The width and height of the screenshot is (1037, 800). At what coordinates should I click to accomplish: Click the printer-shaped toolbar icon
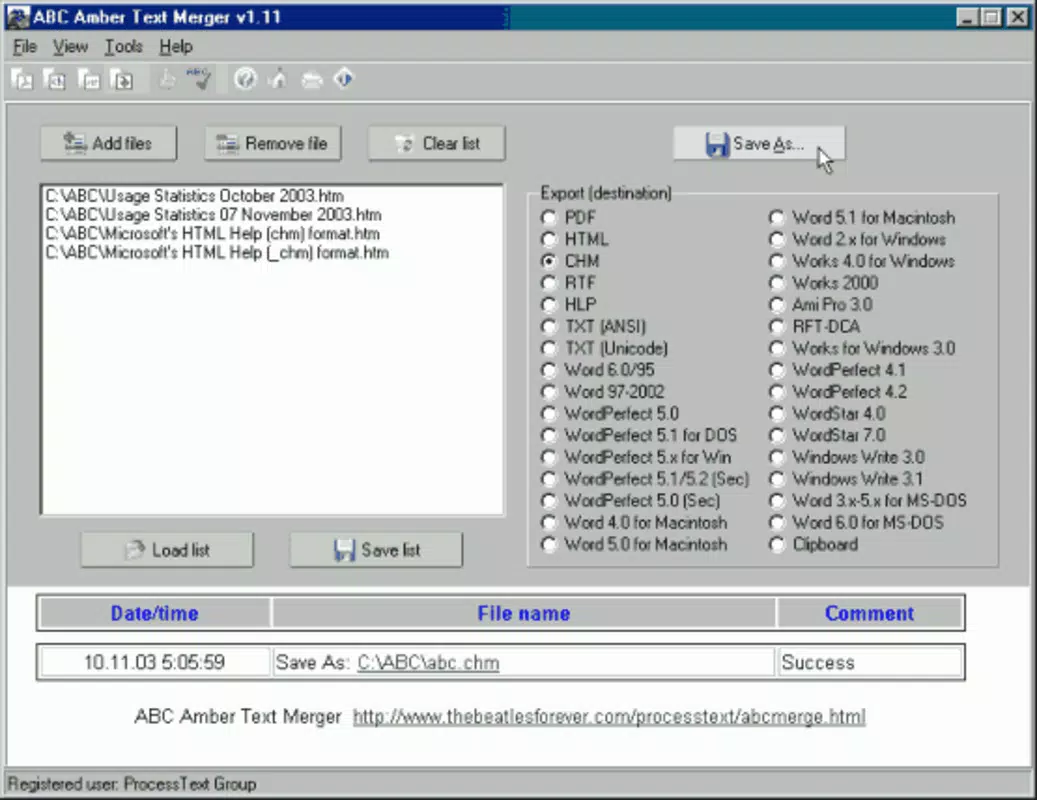click(311, 80)
